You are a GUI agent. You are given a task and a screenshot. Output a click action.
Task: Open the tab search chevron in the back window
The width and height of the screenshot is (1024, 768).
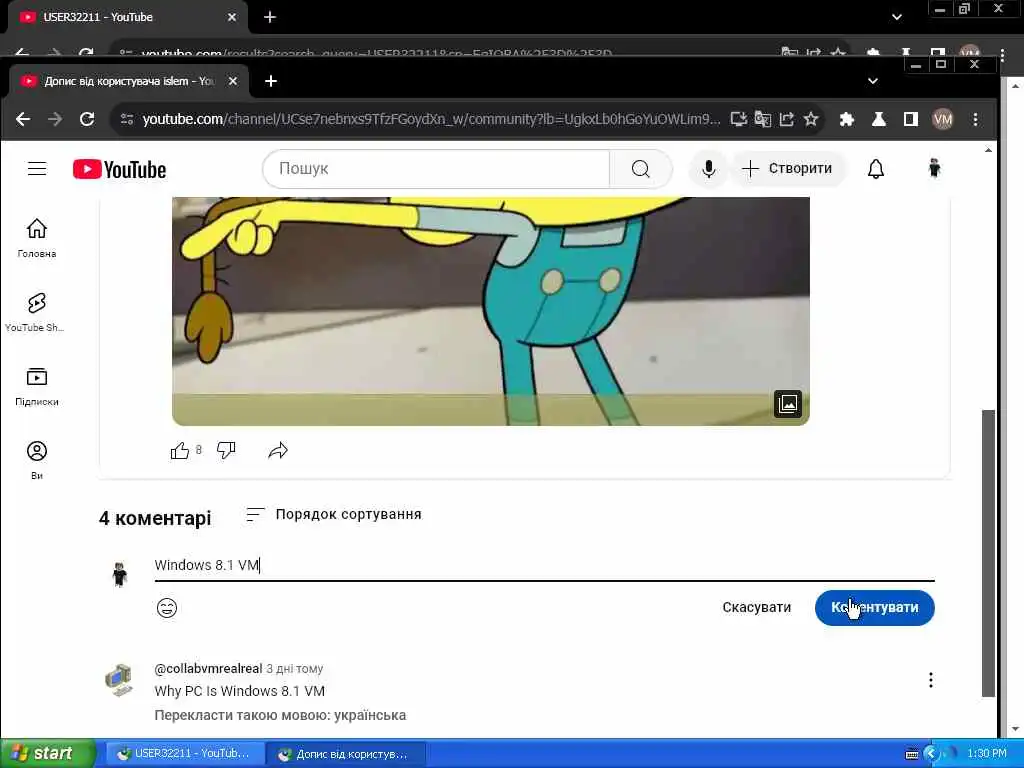(x=897, y=17)
